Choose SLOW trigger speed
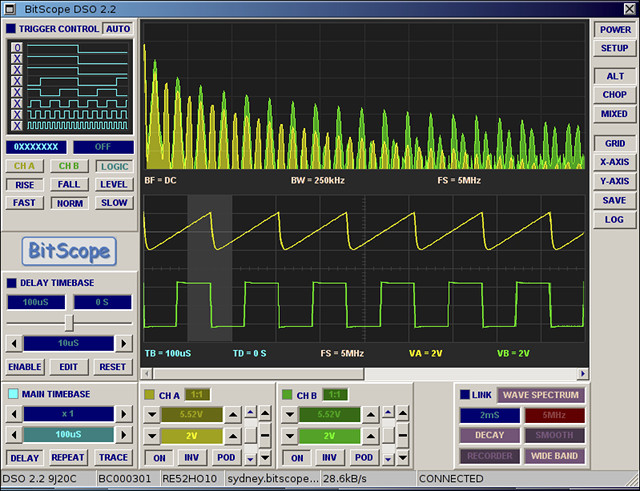 pos(114,203)
